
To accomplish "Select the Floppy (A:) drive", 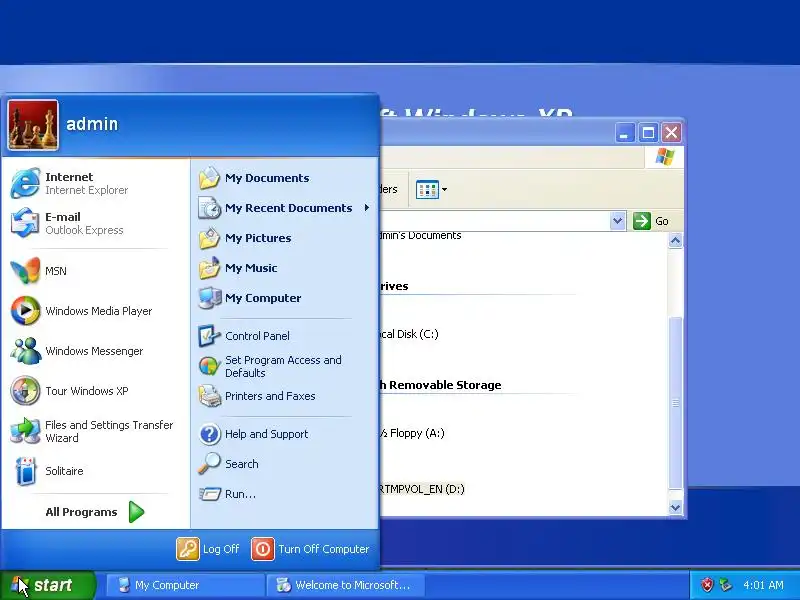I will click(x=412, y=433).
